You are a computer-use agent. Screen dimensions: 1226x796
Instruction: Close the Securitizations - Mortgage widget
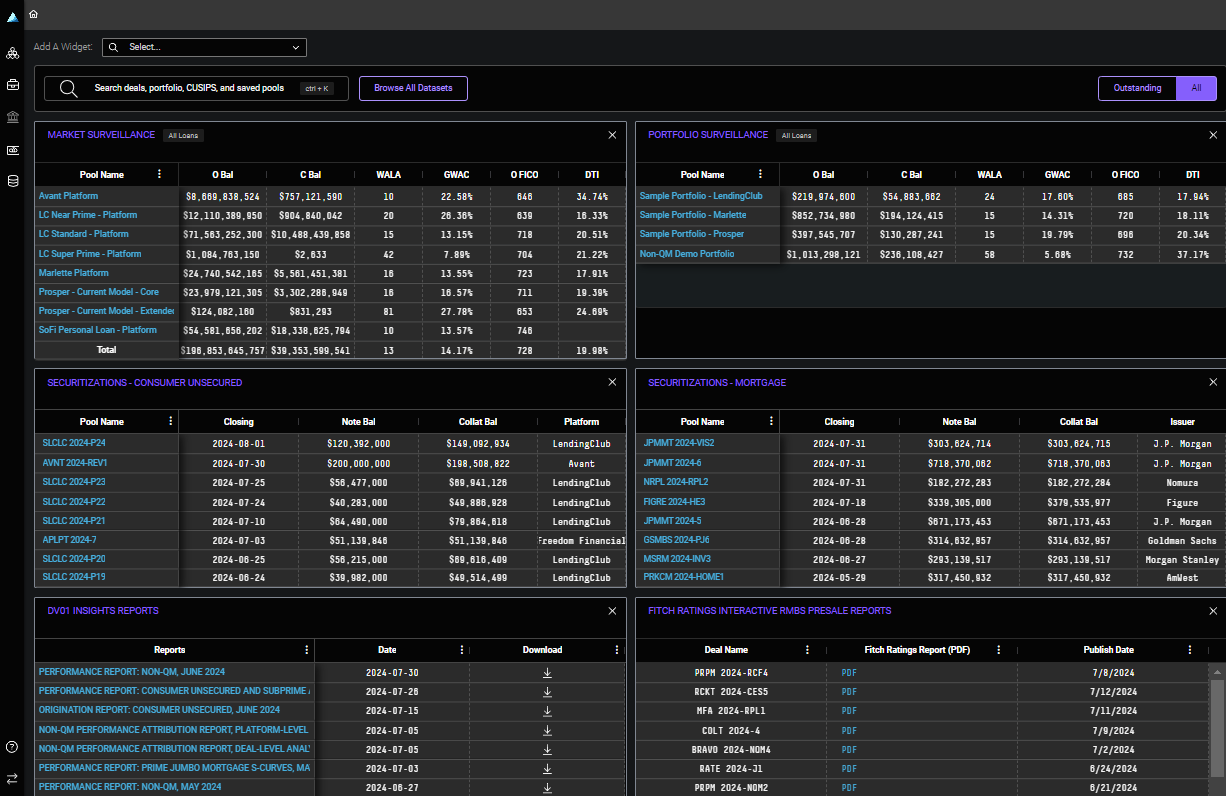pos(1213,383)
